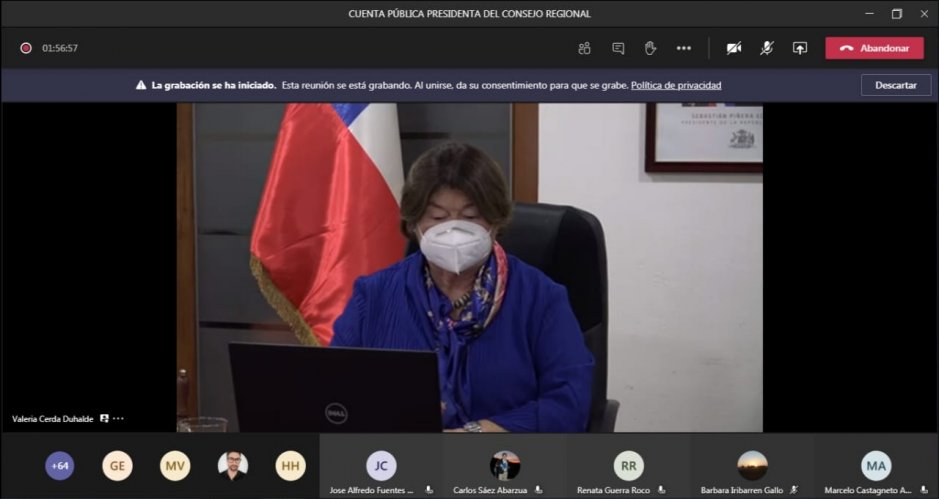
Task: Click the HH participant avatar
Action: pos(290,466)
